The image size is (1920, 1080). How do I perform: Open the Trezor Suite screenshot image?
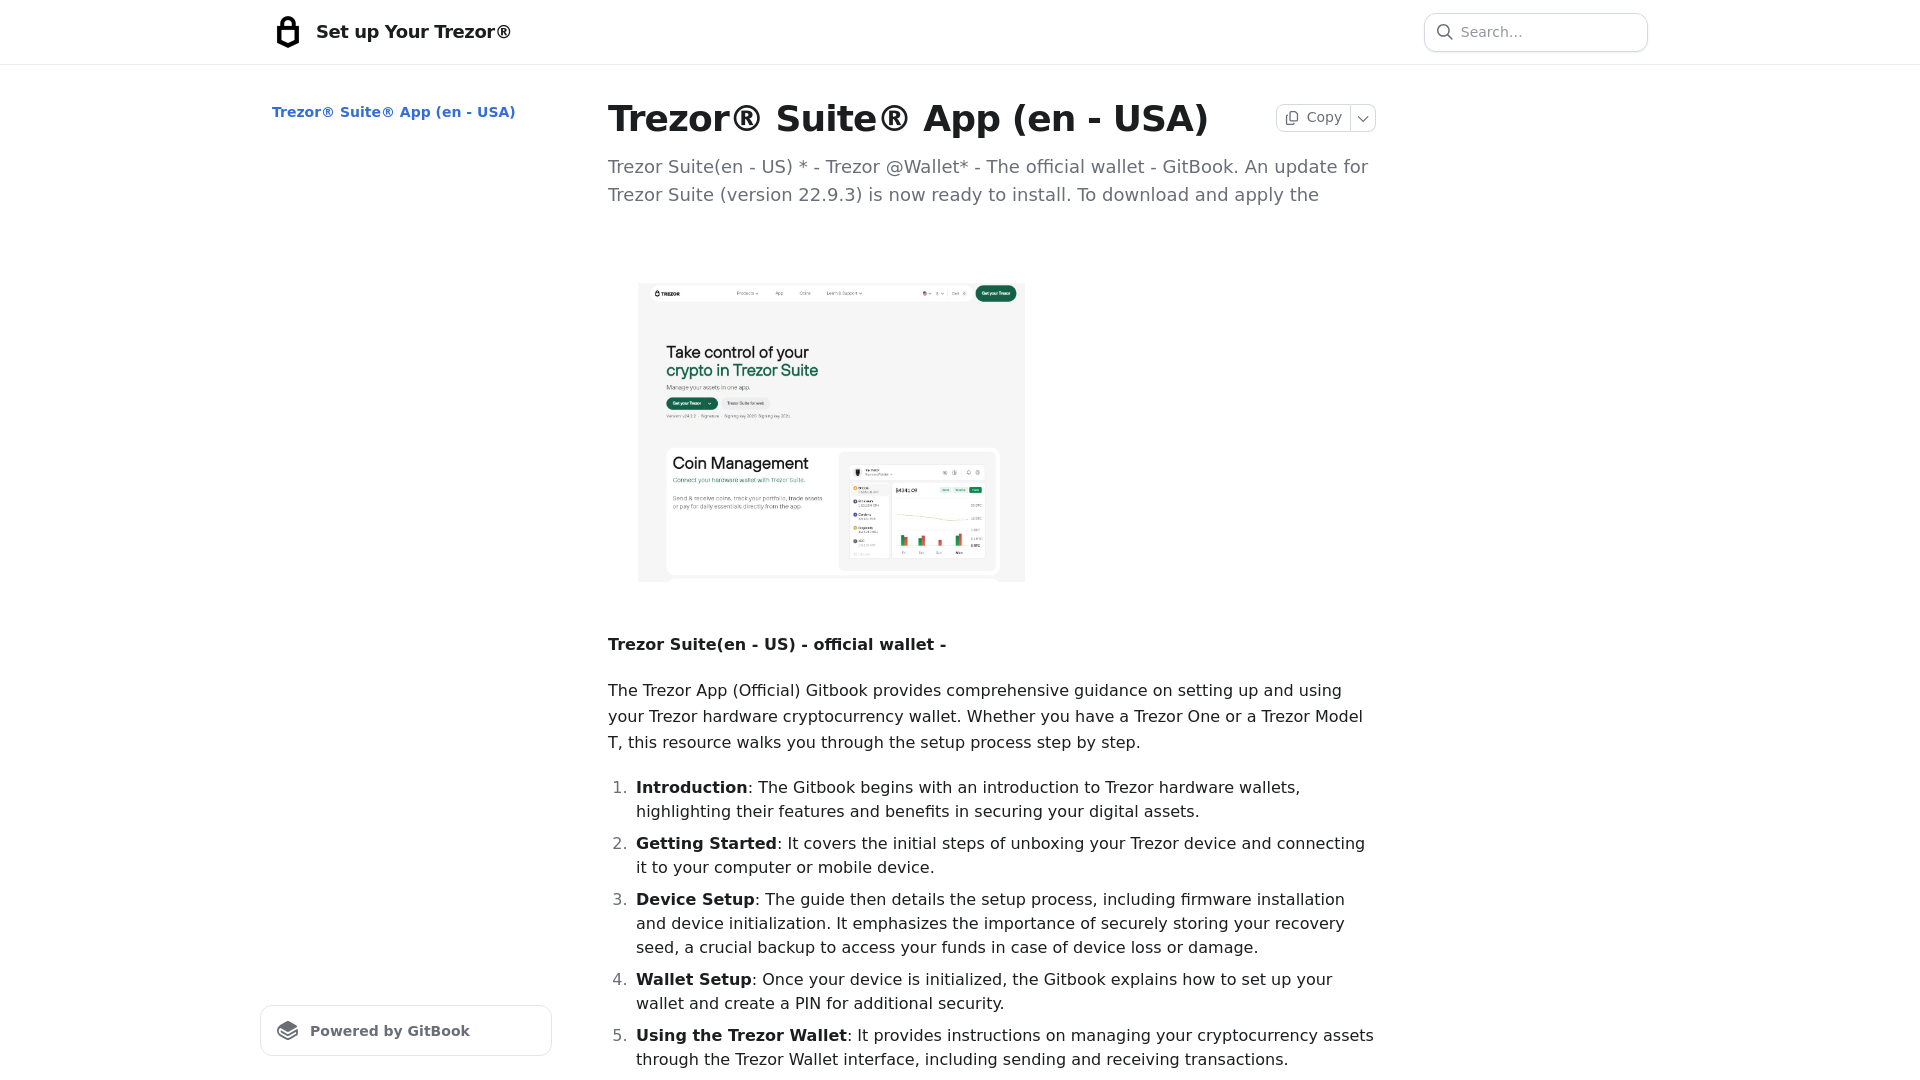[x=831, y=432]
